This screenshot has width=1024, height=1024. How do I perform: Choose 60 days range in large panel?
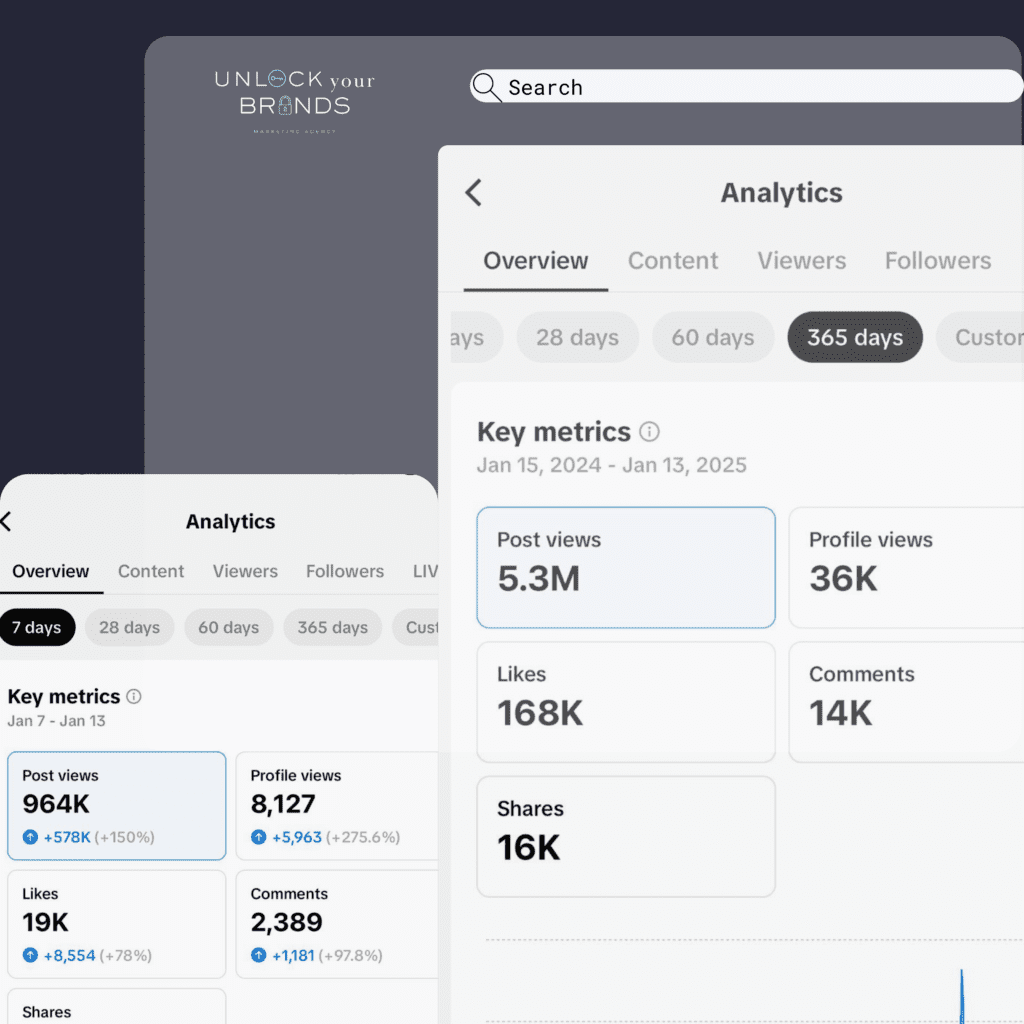[x=712, y=337]
